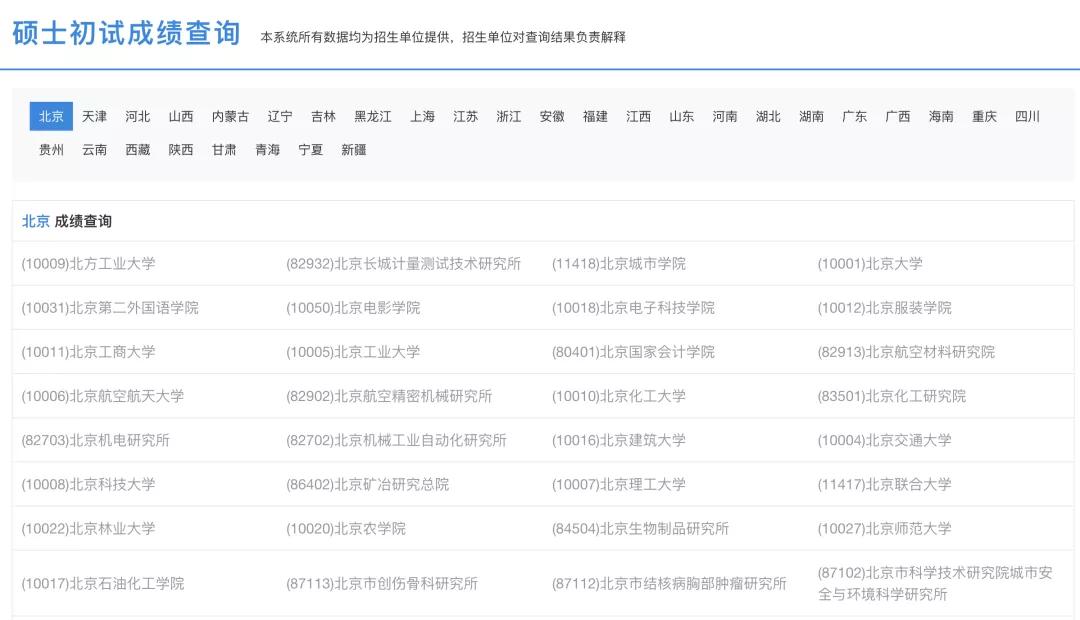Select the 新疆 province tab
1080x620 pixels.
pos(354,149)
